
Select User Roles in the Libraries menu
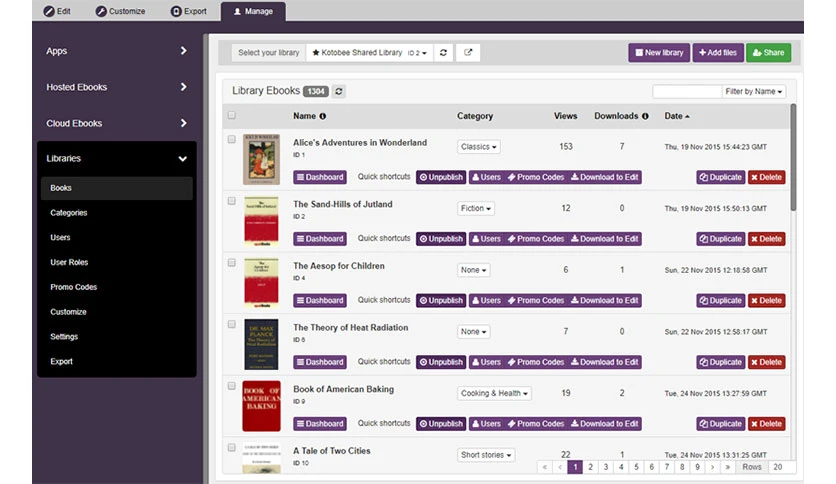pyautogui.click(x=117, y=262)
